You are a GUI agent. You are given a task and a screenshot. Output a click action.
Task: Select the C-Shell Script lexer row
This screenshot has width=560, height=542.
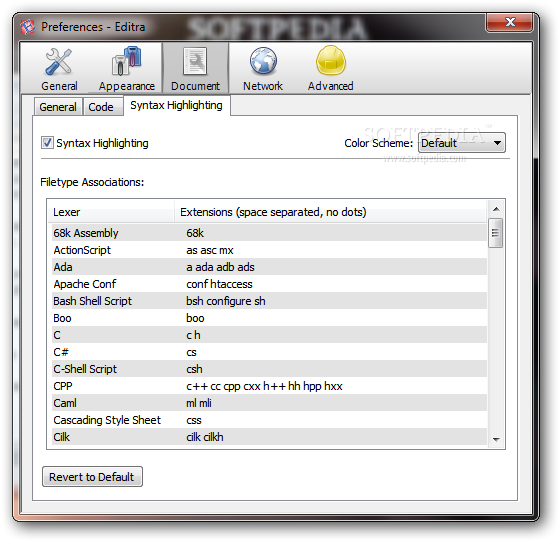click(x=269, y=369)
